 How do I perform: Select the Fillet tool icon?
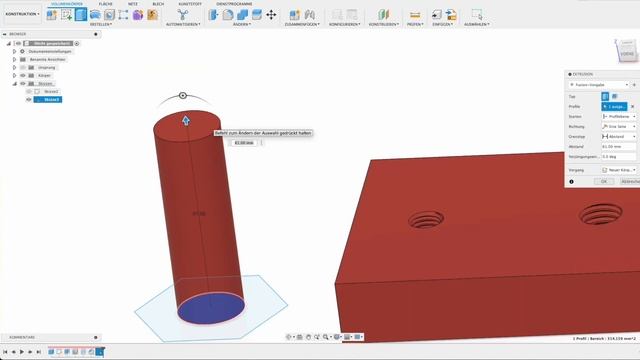coord(228,15)
